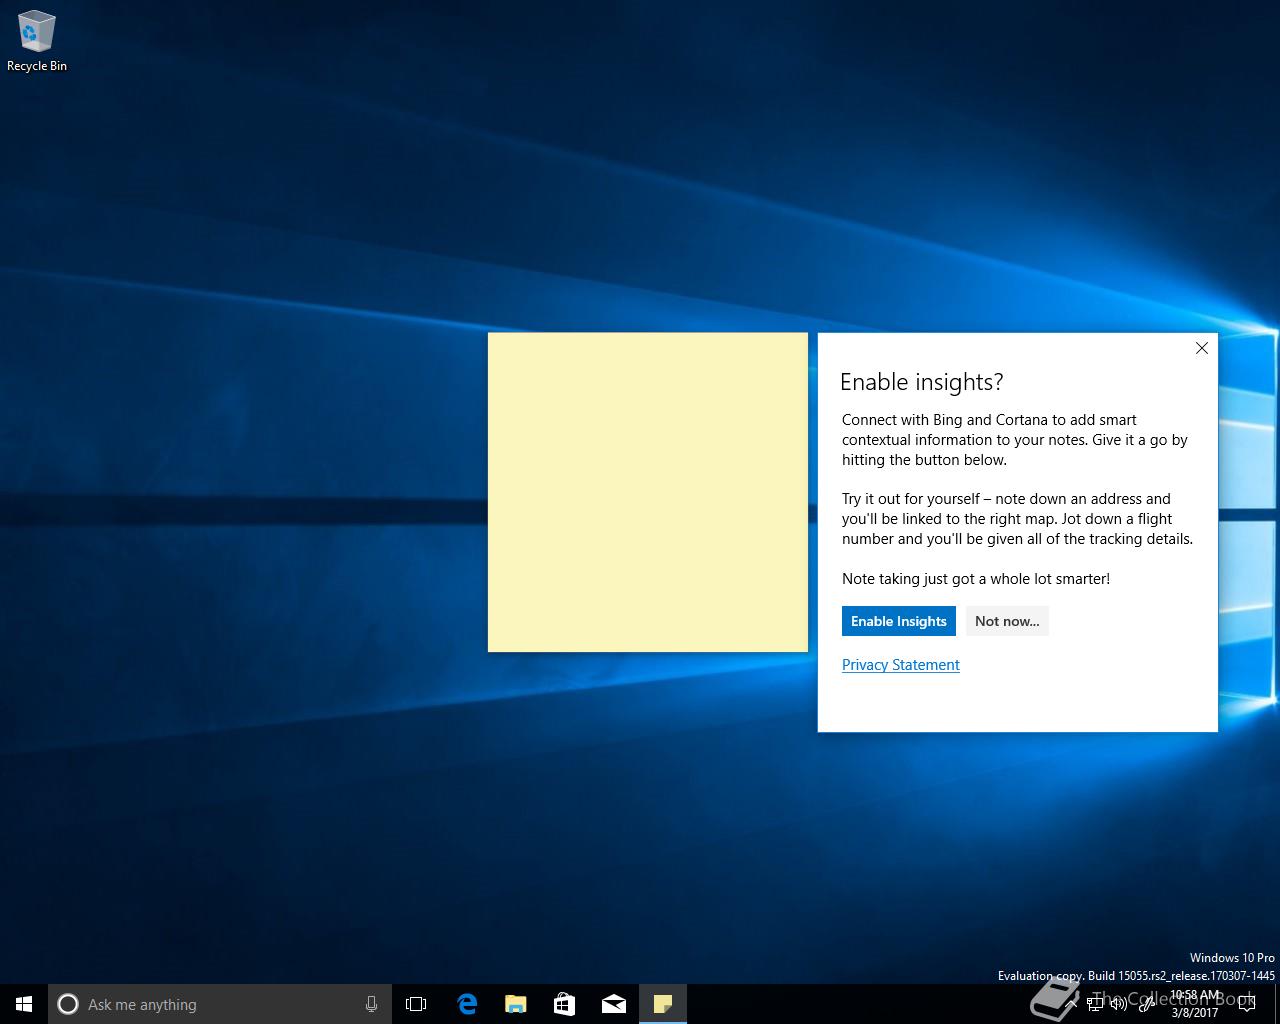Open the volume control tray icon
This screenshot has height=1024, width=1280.
[1119, 1004]
